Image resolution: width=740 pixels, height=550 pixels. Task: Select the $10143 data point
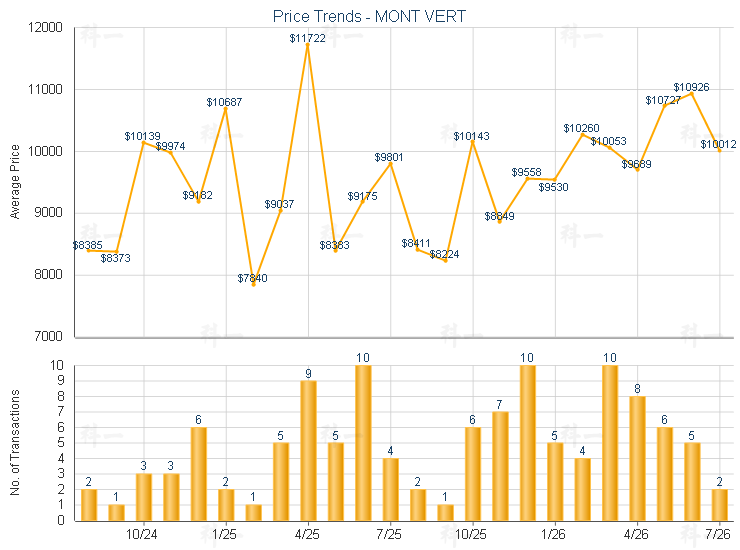coord(472,142)
